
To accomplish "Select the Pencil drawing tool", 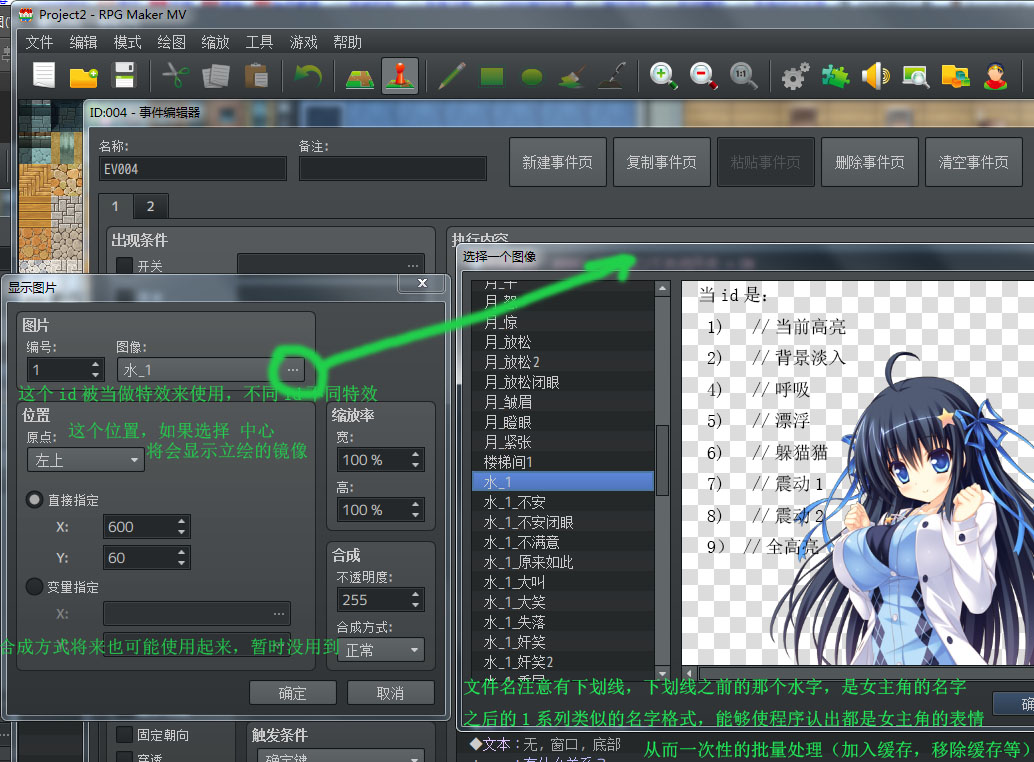I will (452, 76).
